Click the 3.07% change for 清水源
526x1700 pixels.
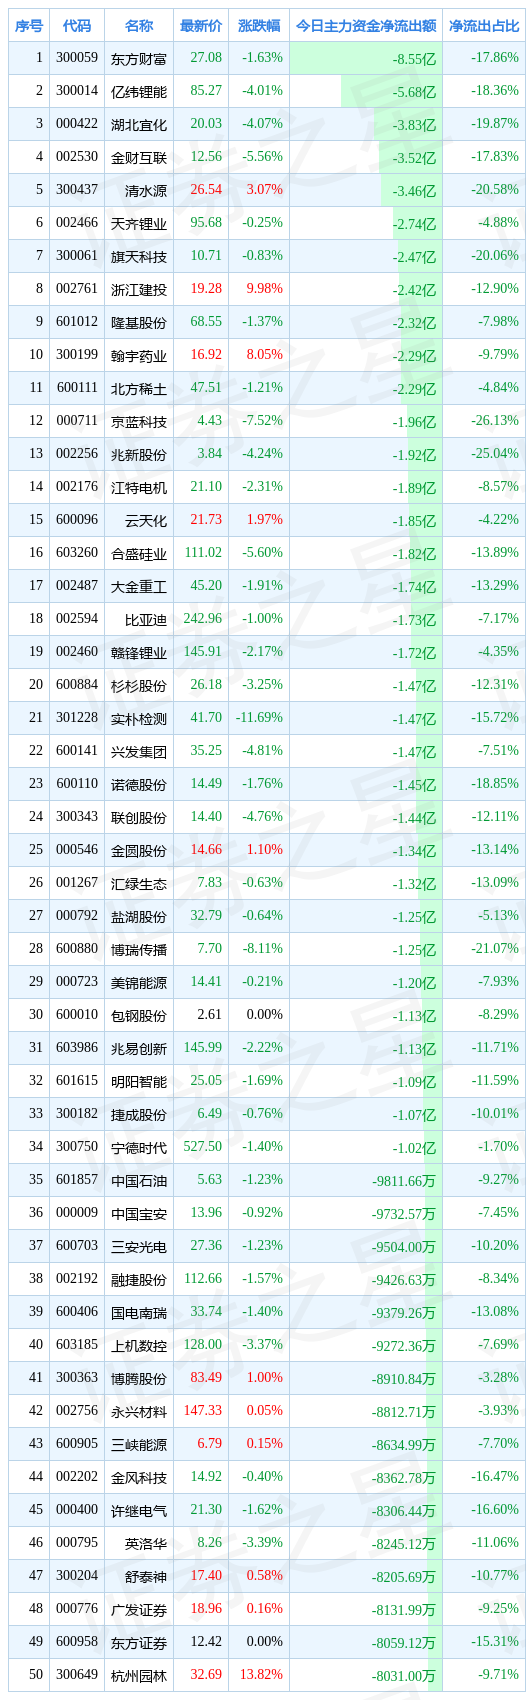264,190
